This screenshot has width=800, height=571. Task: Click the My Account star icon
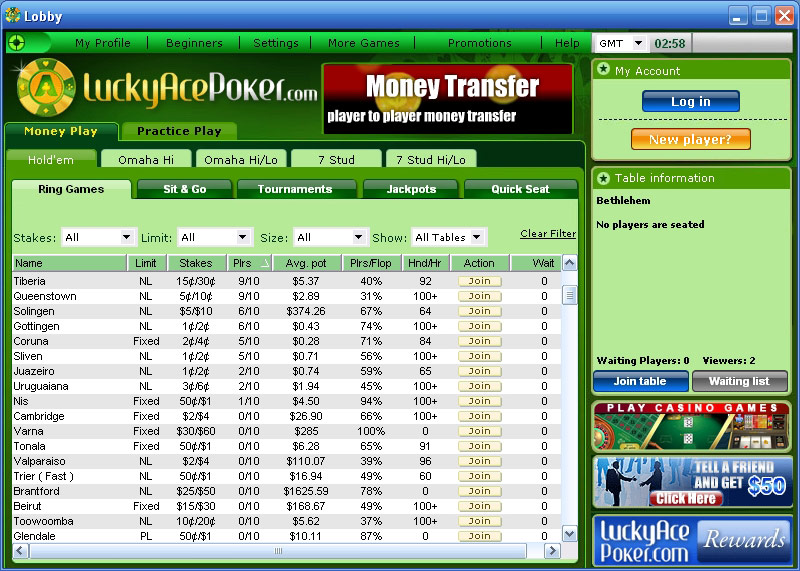(x=604, y=69)
